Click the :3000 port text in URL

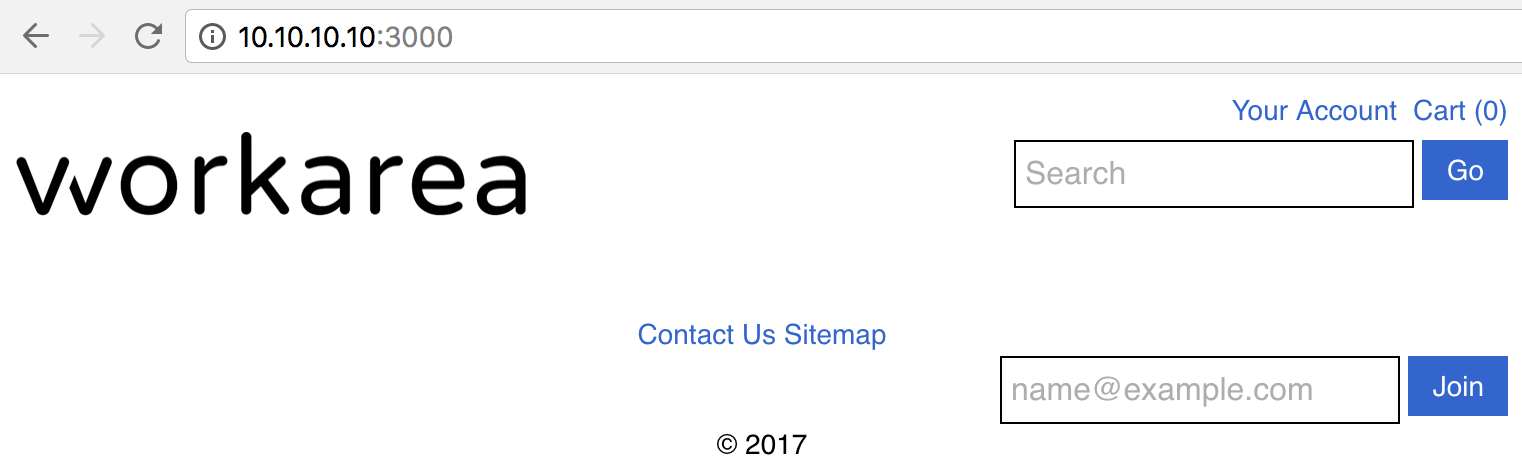(x=414, y=37)
